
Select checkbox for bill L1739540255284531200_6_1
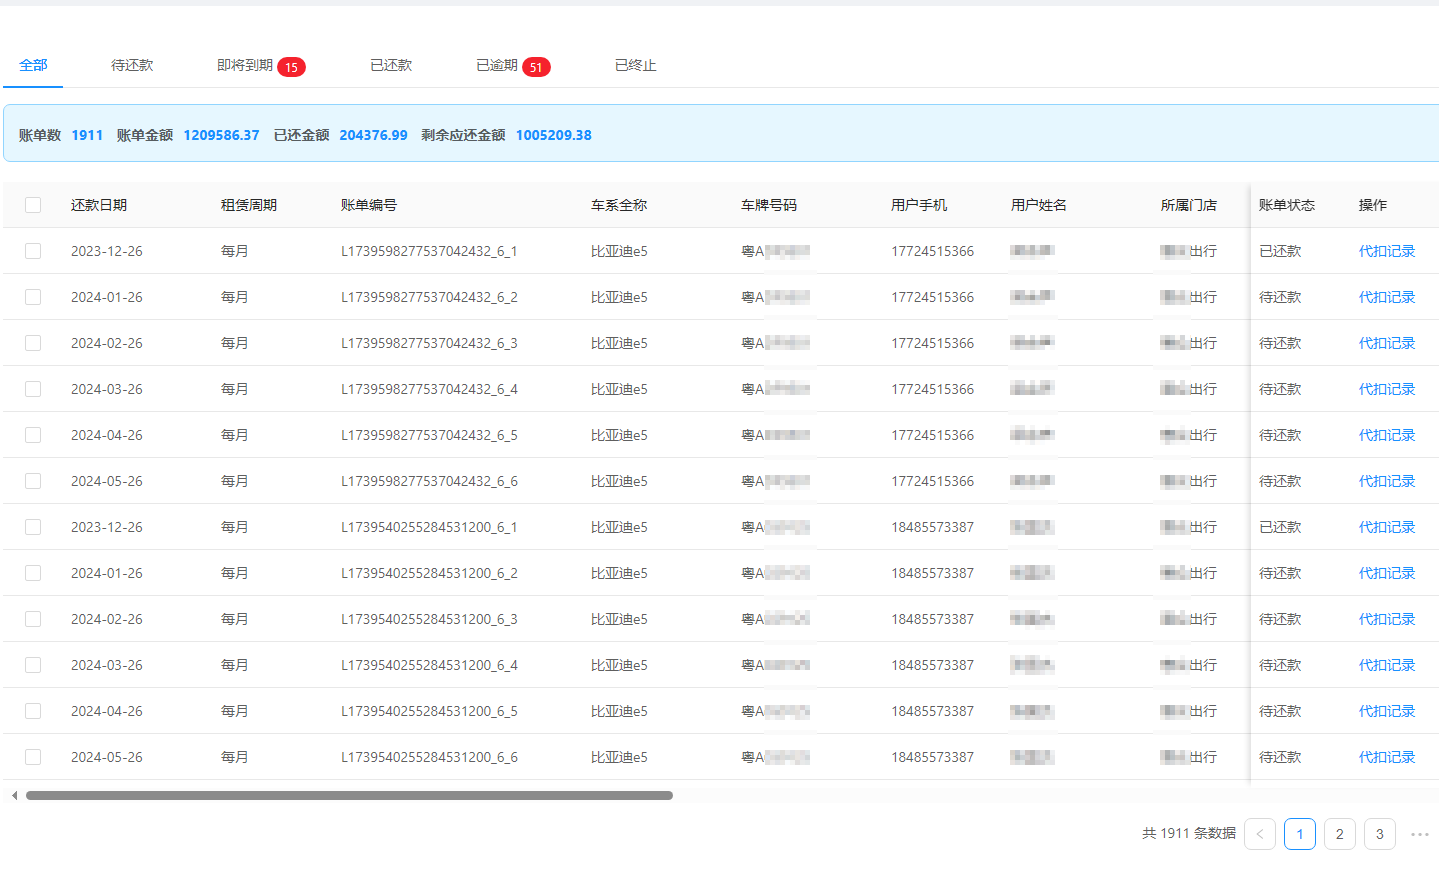(33, 527)
